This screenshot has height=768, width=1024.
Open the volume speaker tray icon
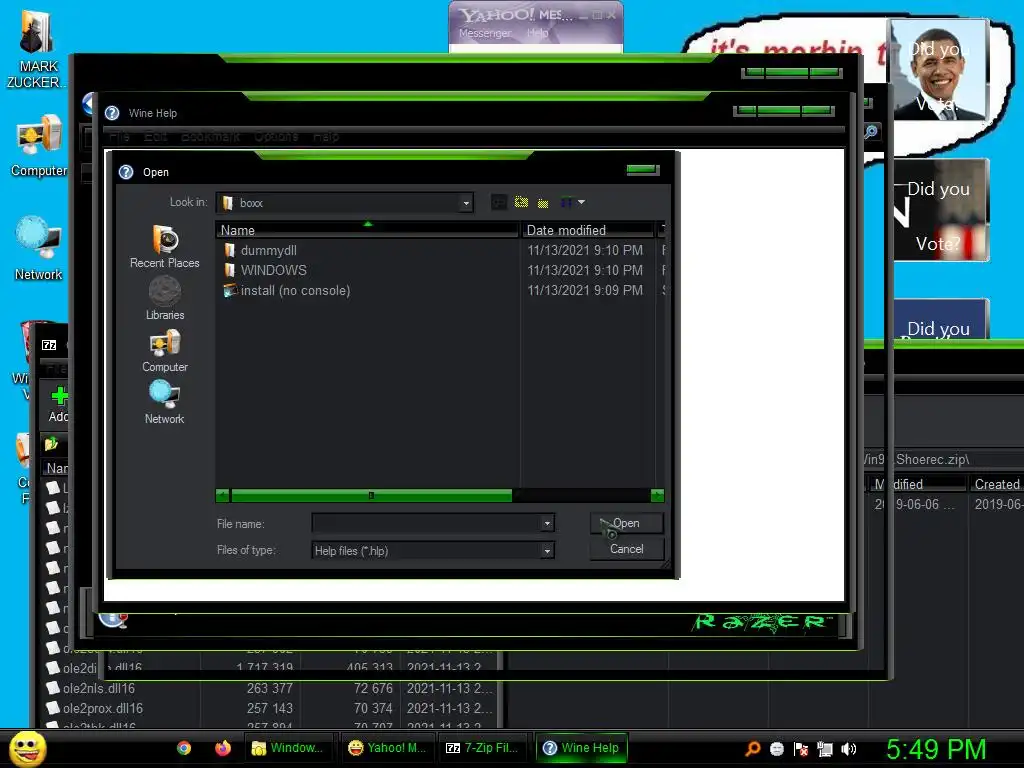[848, 749]
